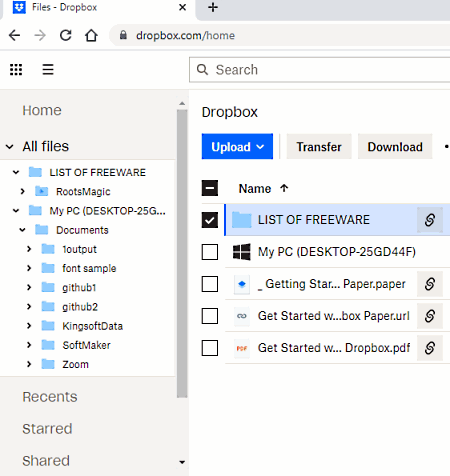The width and height of the screenshot is (450, 476).
Task: Focus the Search input field
Action: [320, 70]
